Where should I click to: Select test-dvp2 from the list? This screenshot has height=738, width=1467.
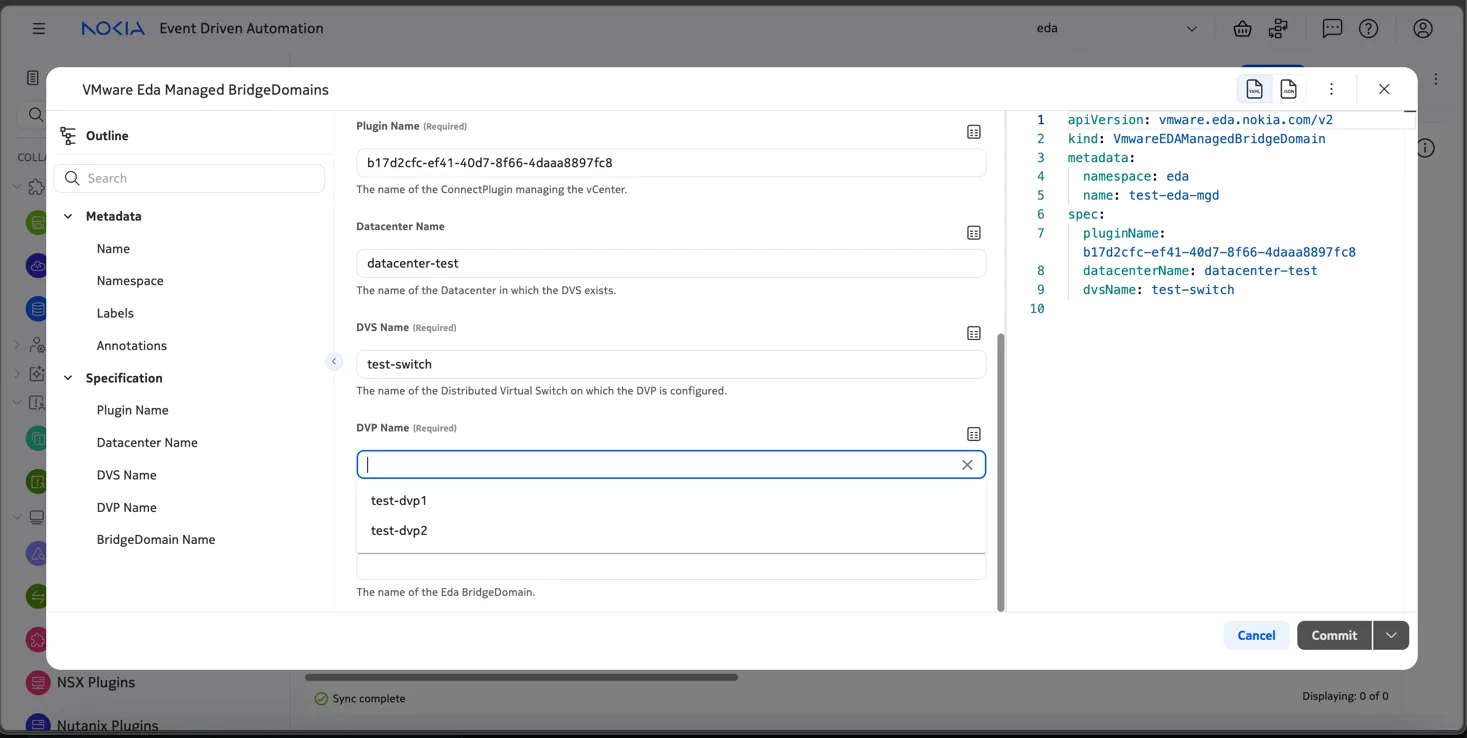pyautogui.click(x=671, y=530)
